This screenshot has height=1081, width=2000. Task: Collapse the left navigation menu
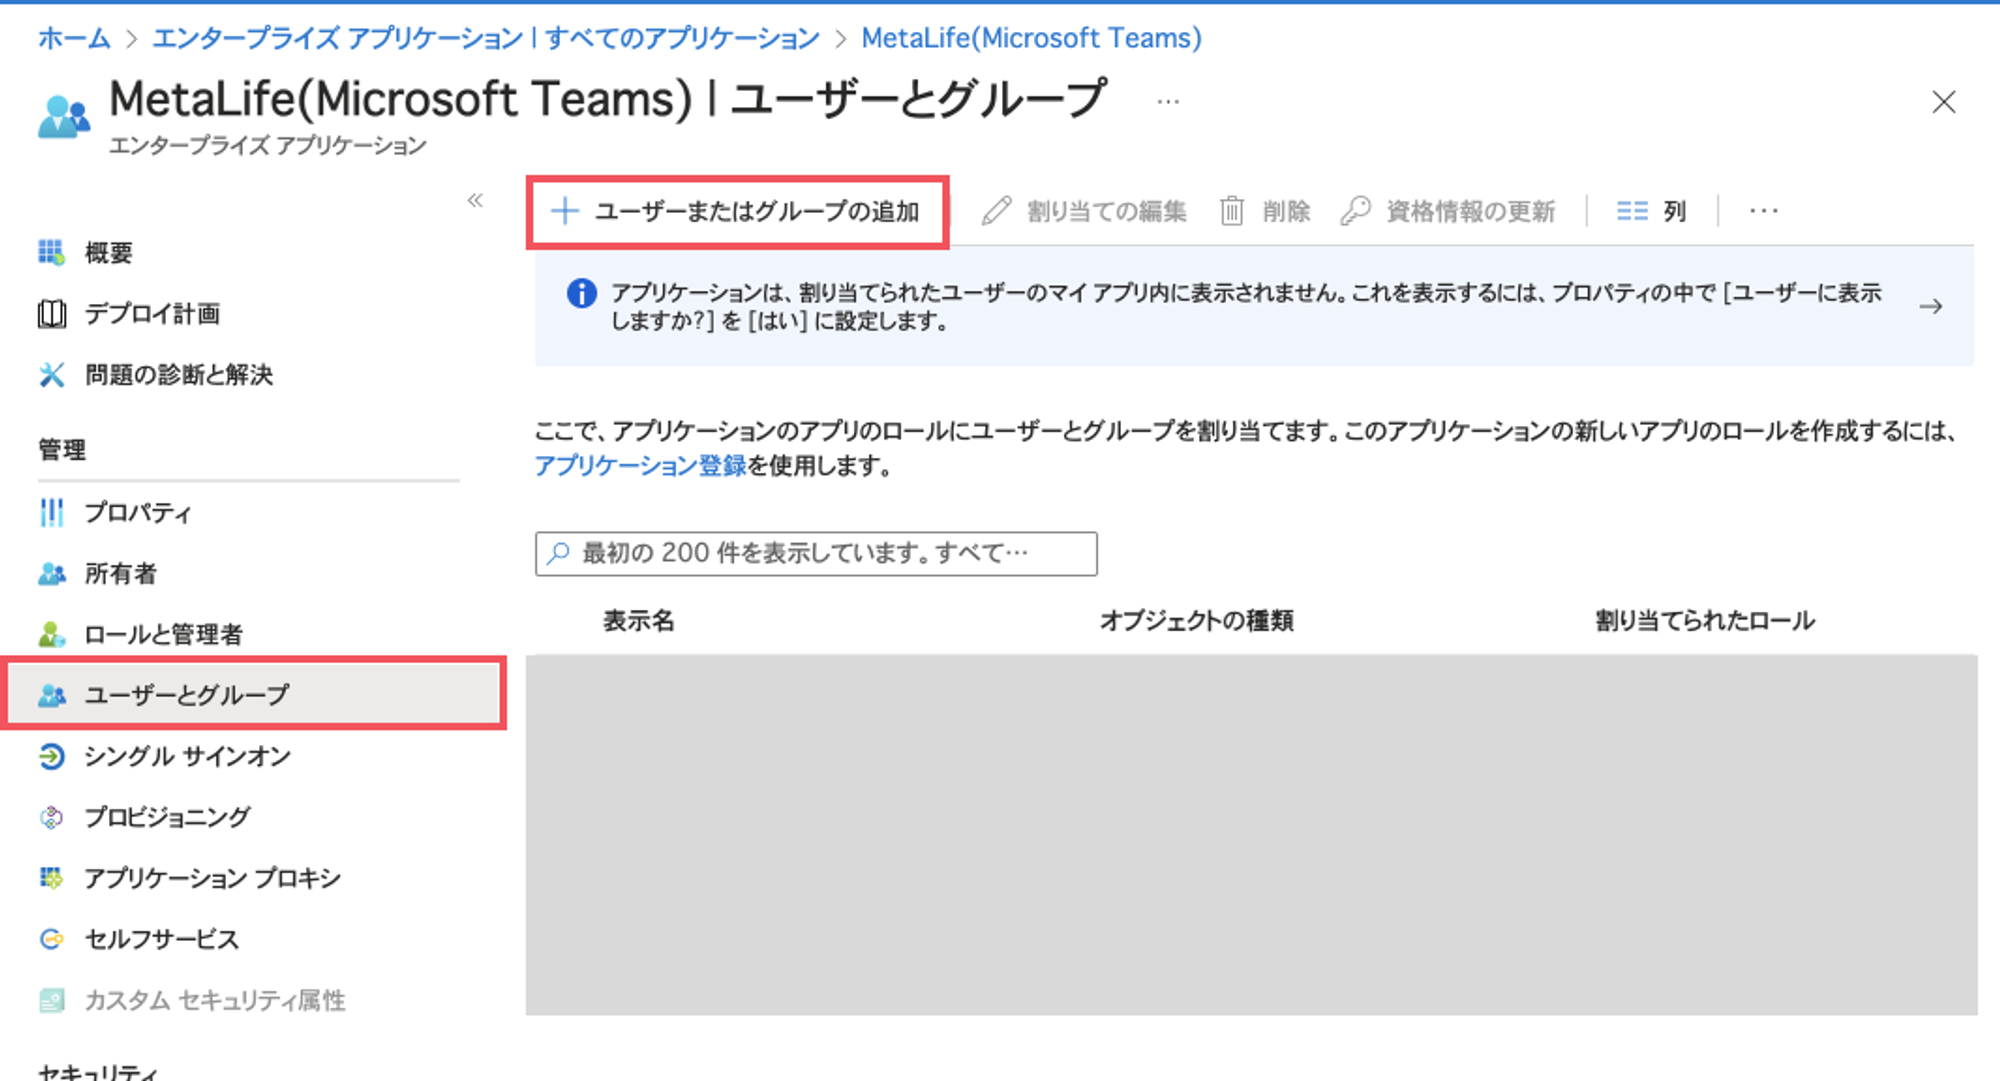point(475,200)
